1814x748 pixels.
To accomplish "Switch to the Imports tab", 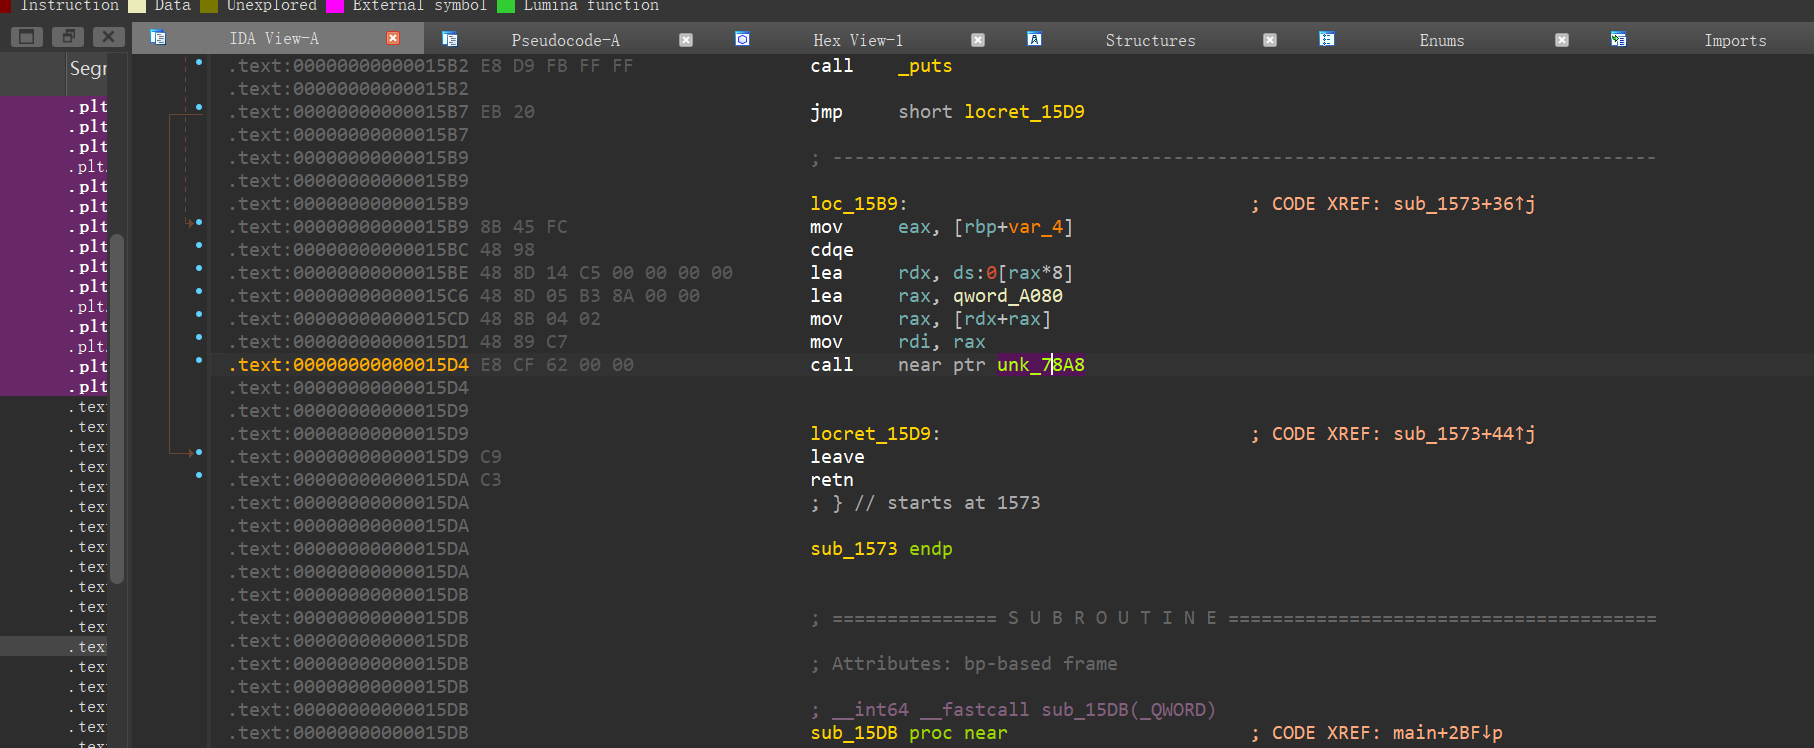I will coord(1735,40).
